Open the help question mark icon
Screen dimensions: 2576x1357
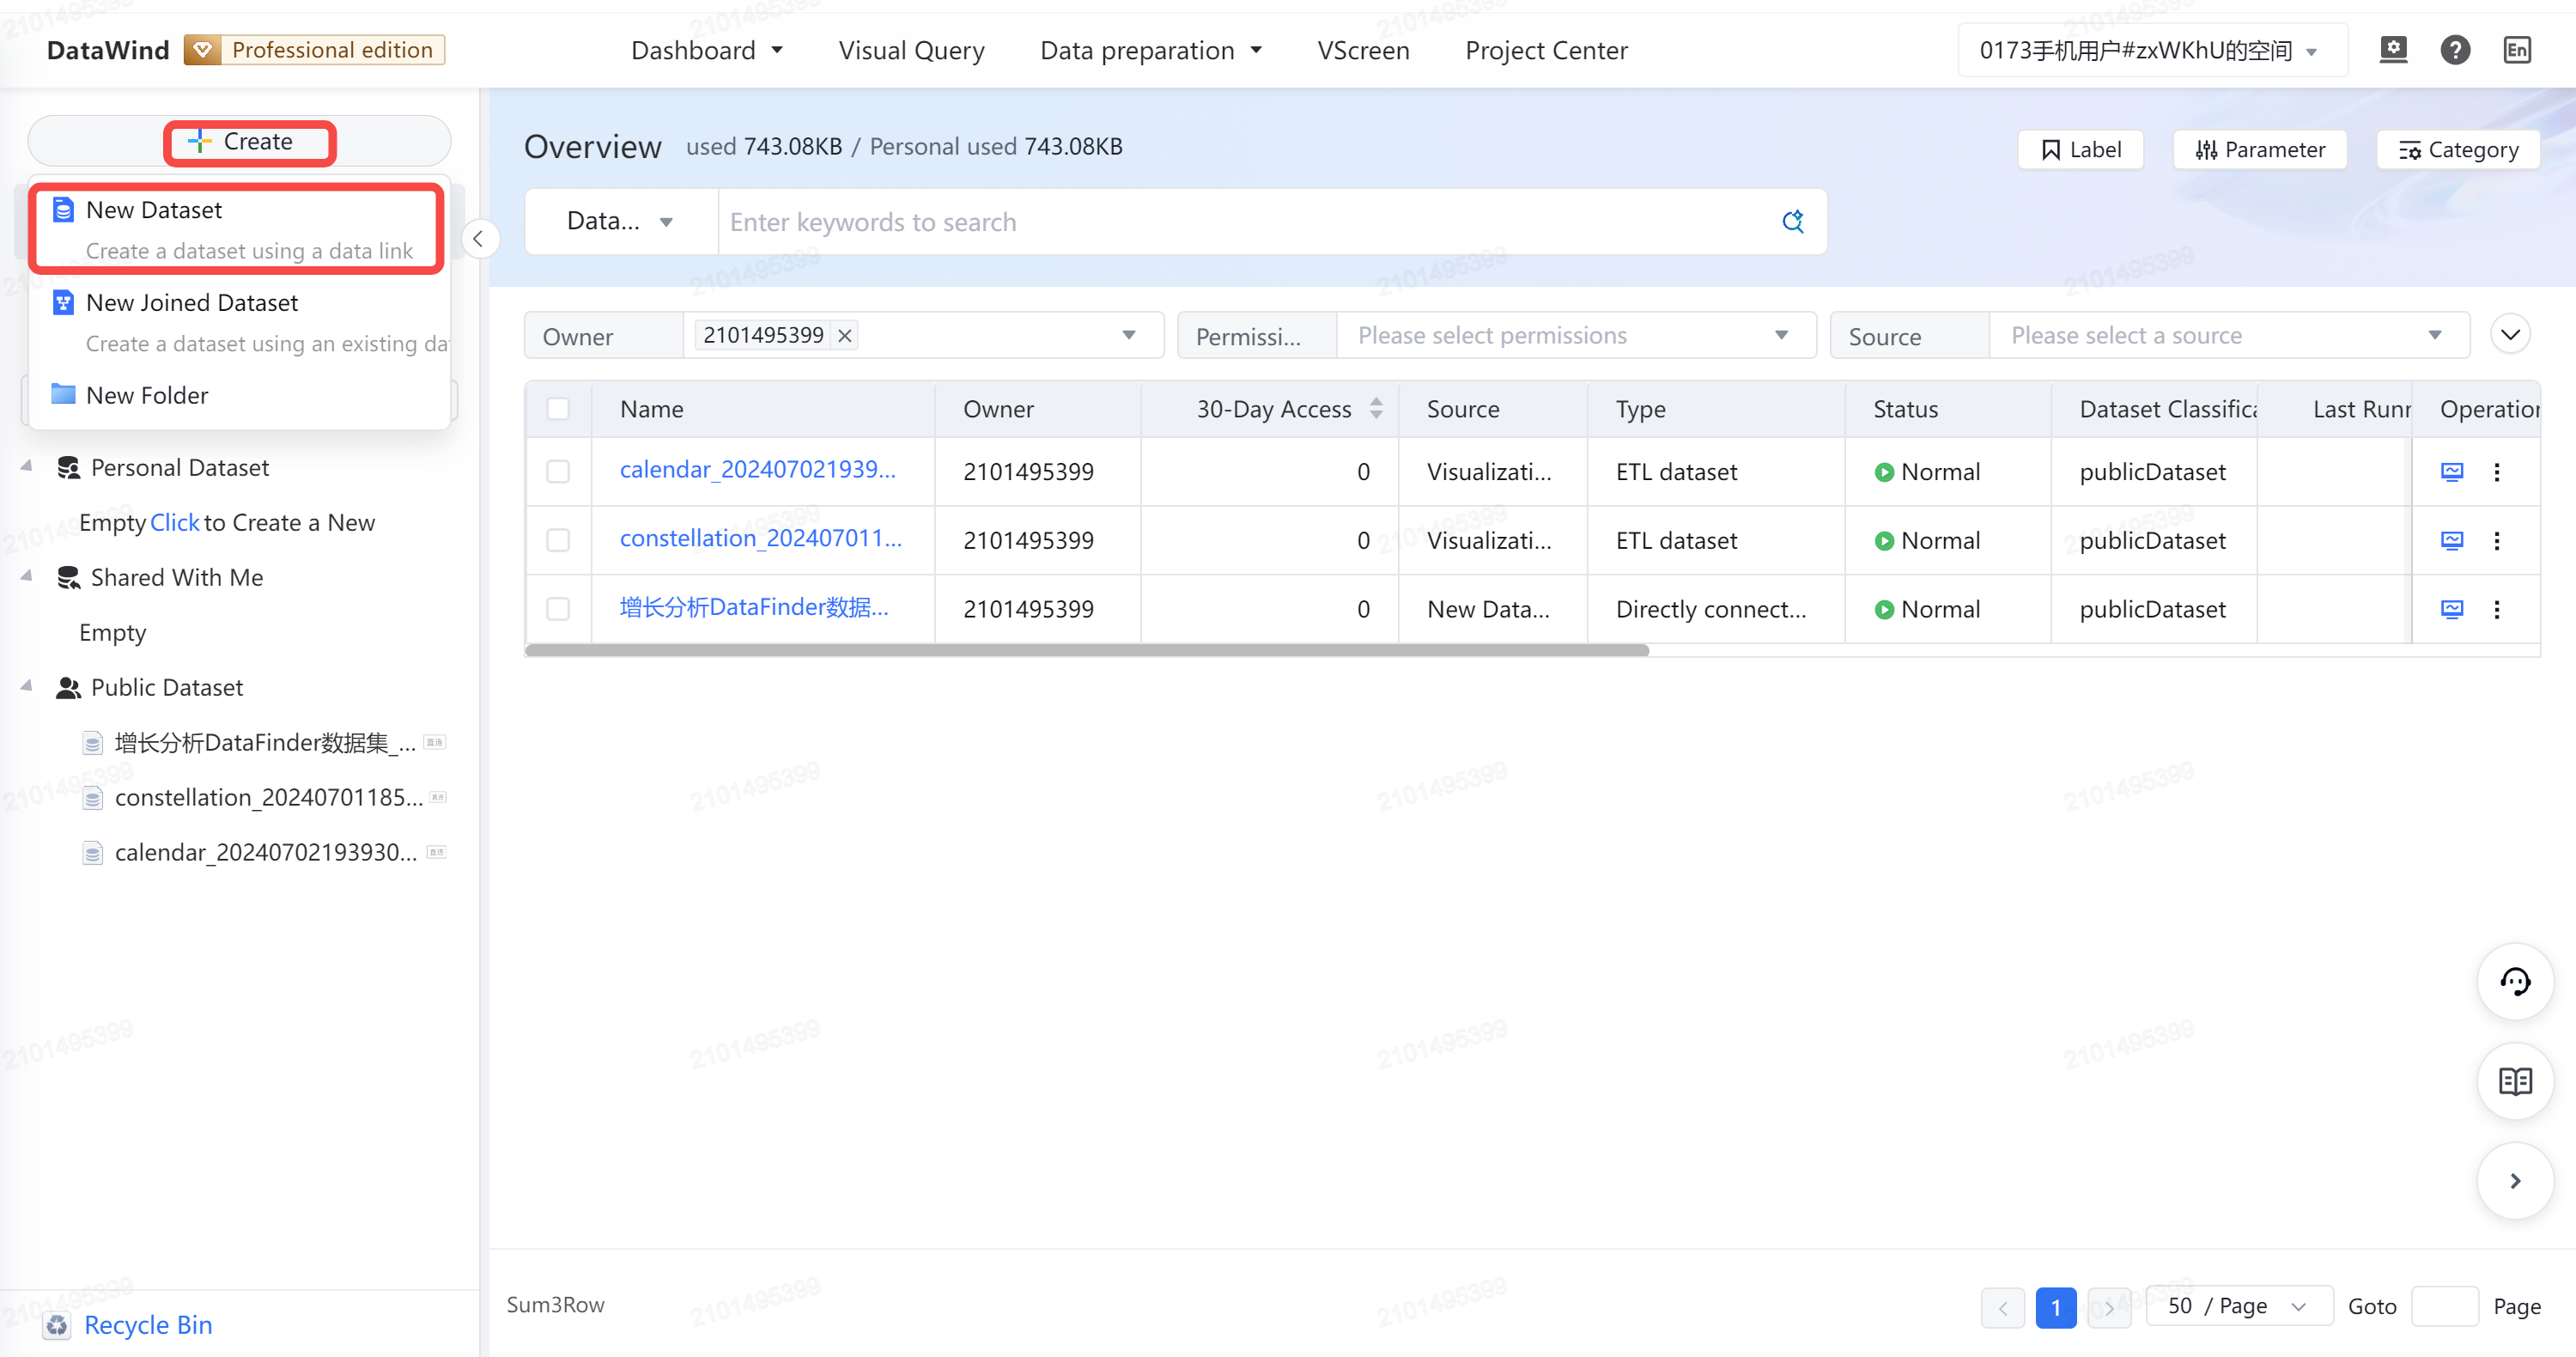pos(2454,49)
